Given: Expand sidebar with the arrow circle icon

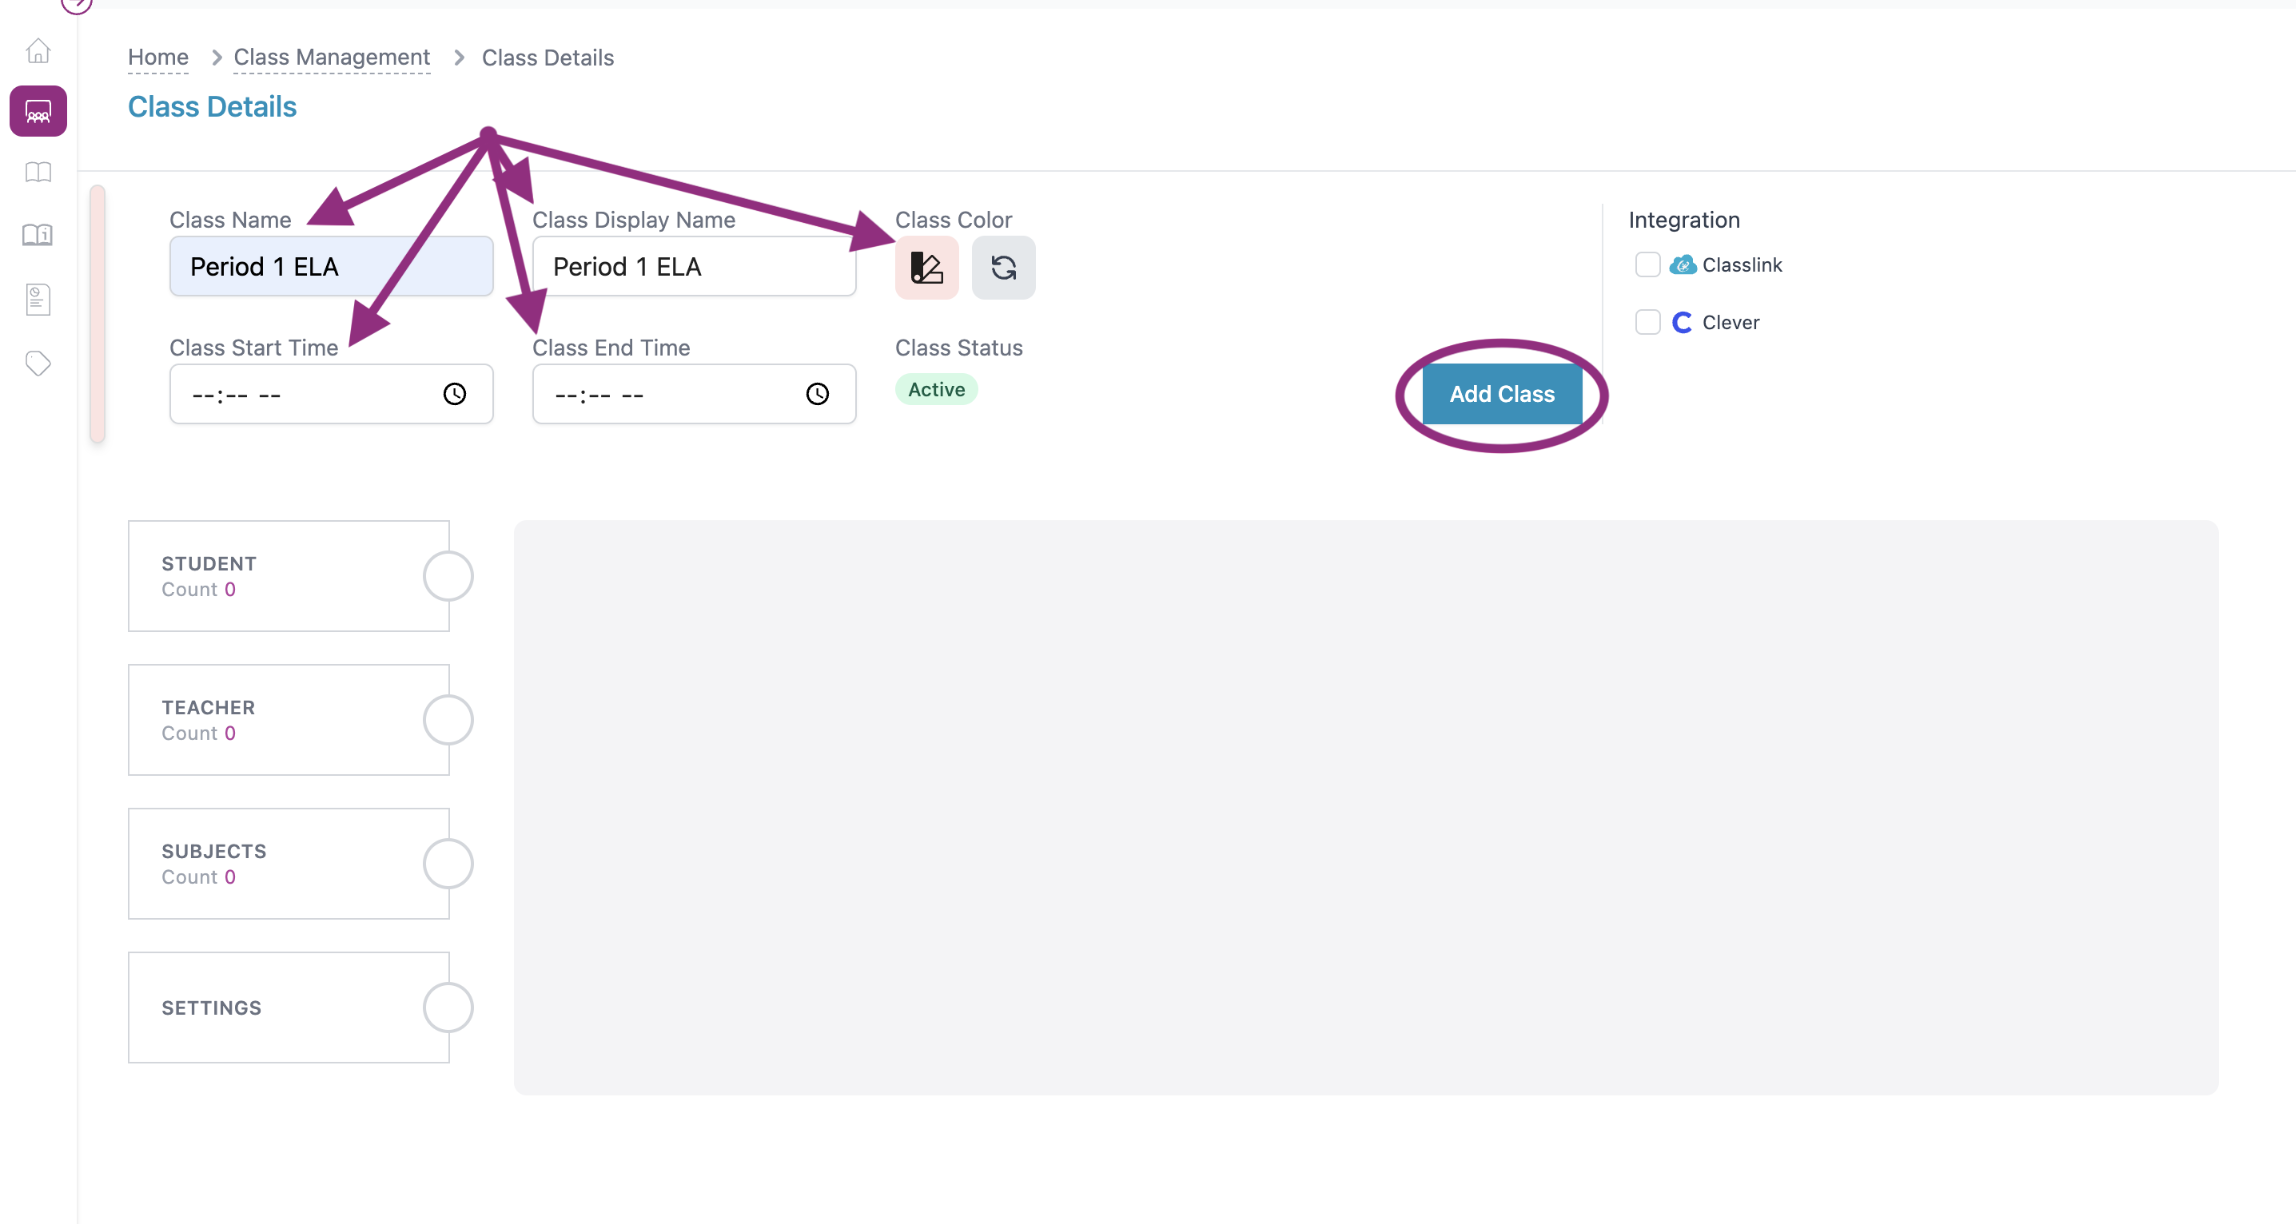Looking at the screenshot, I should 76,6.
